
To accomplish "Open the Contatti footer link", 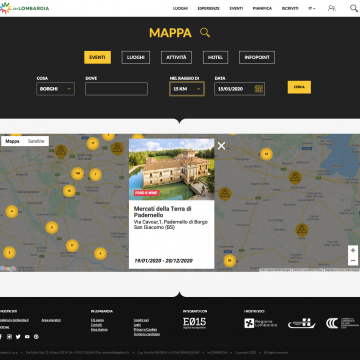I will 96,325.
